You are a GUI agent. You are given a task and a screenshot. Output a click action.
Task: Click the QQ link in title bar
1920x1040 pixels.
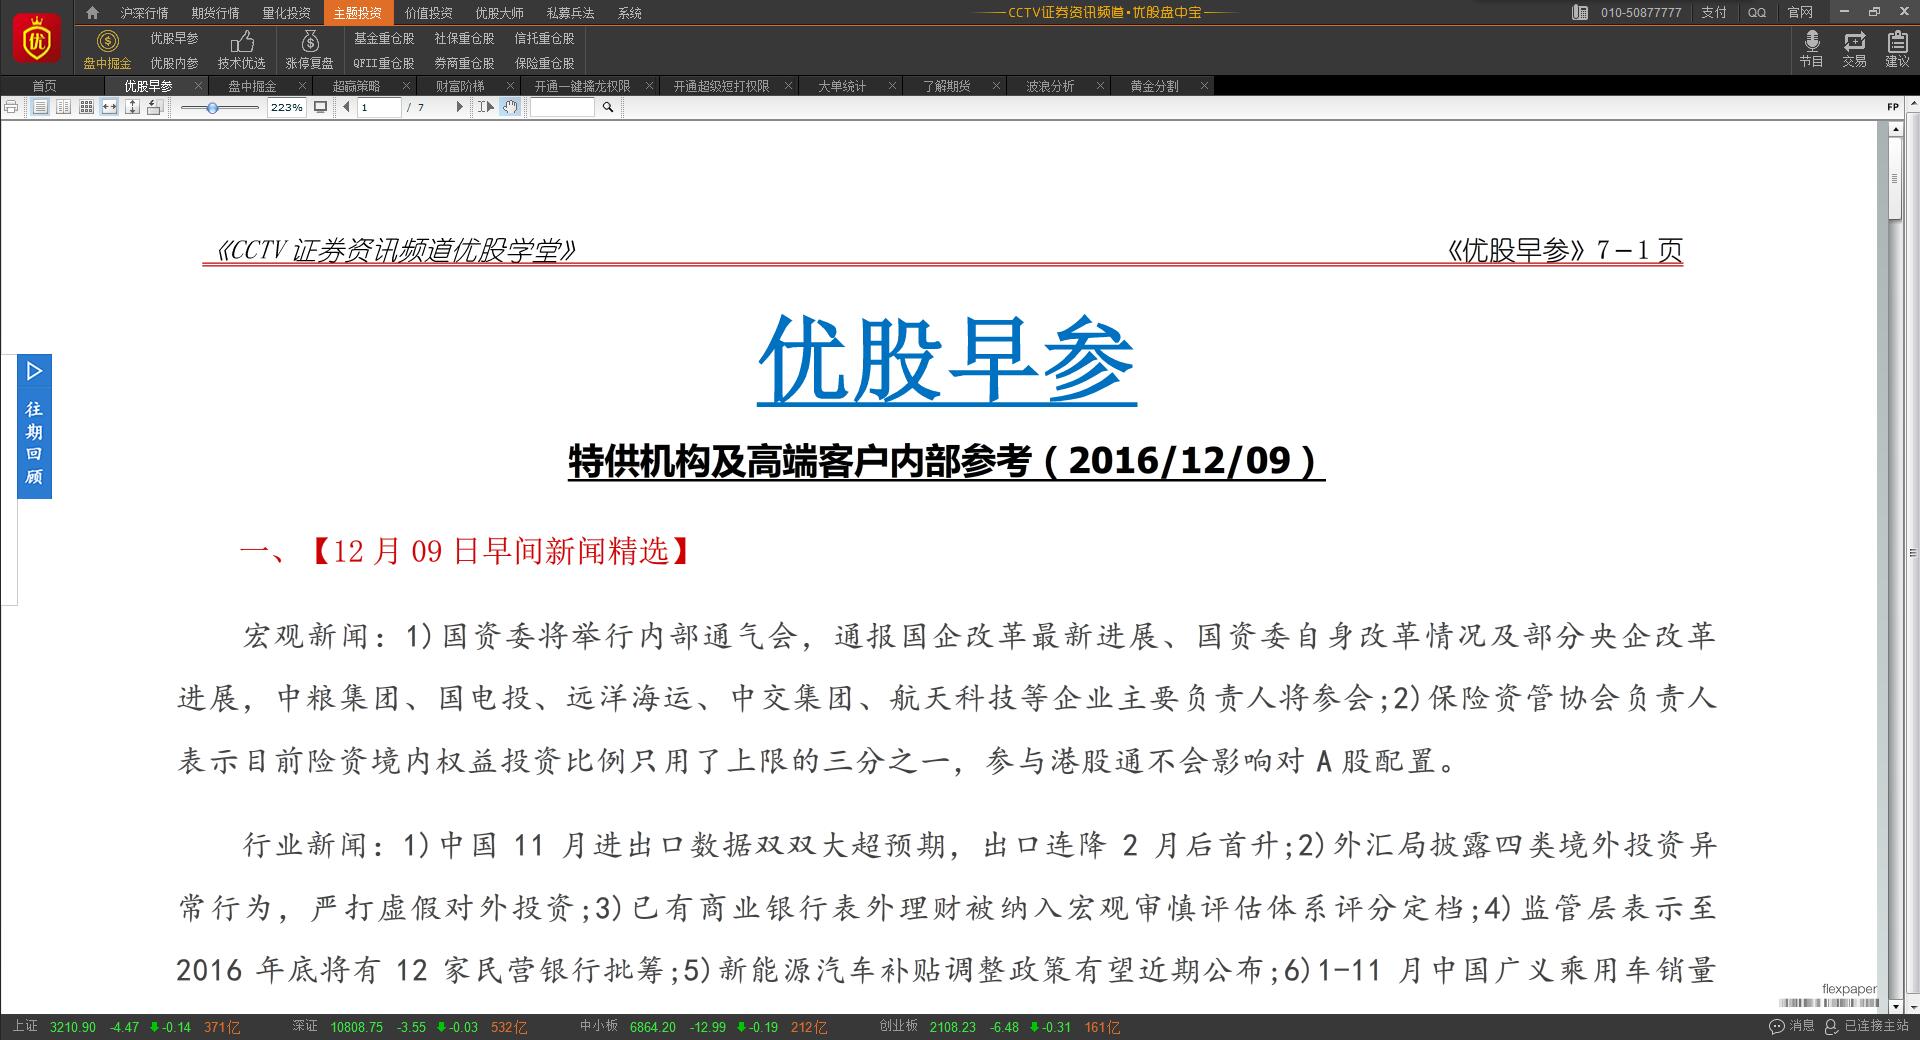coord(1757,13)
